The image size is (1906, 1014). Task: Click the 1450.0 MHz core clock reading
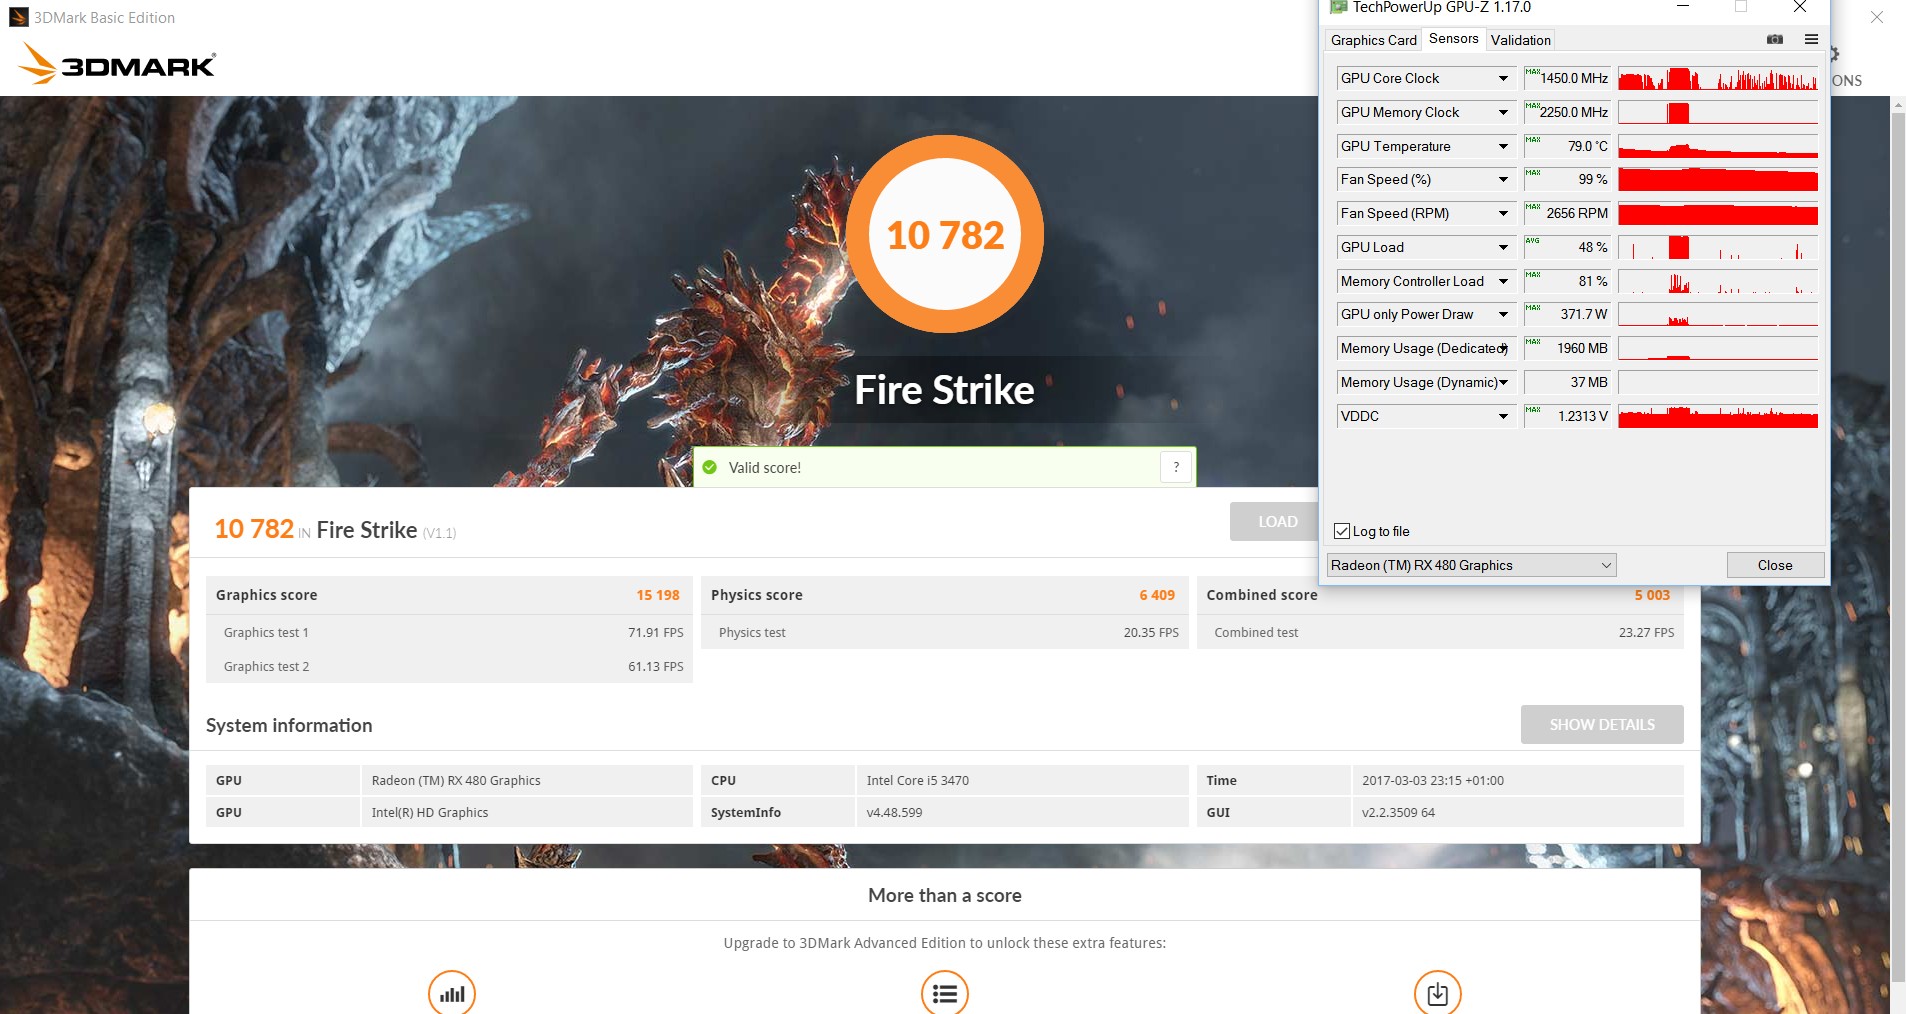[x=1567, y=78]
